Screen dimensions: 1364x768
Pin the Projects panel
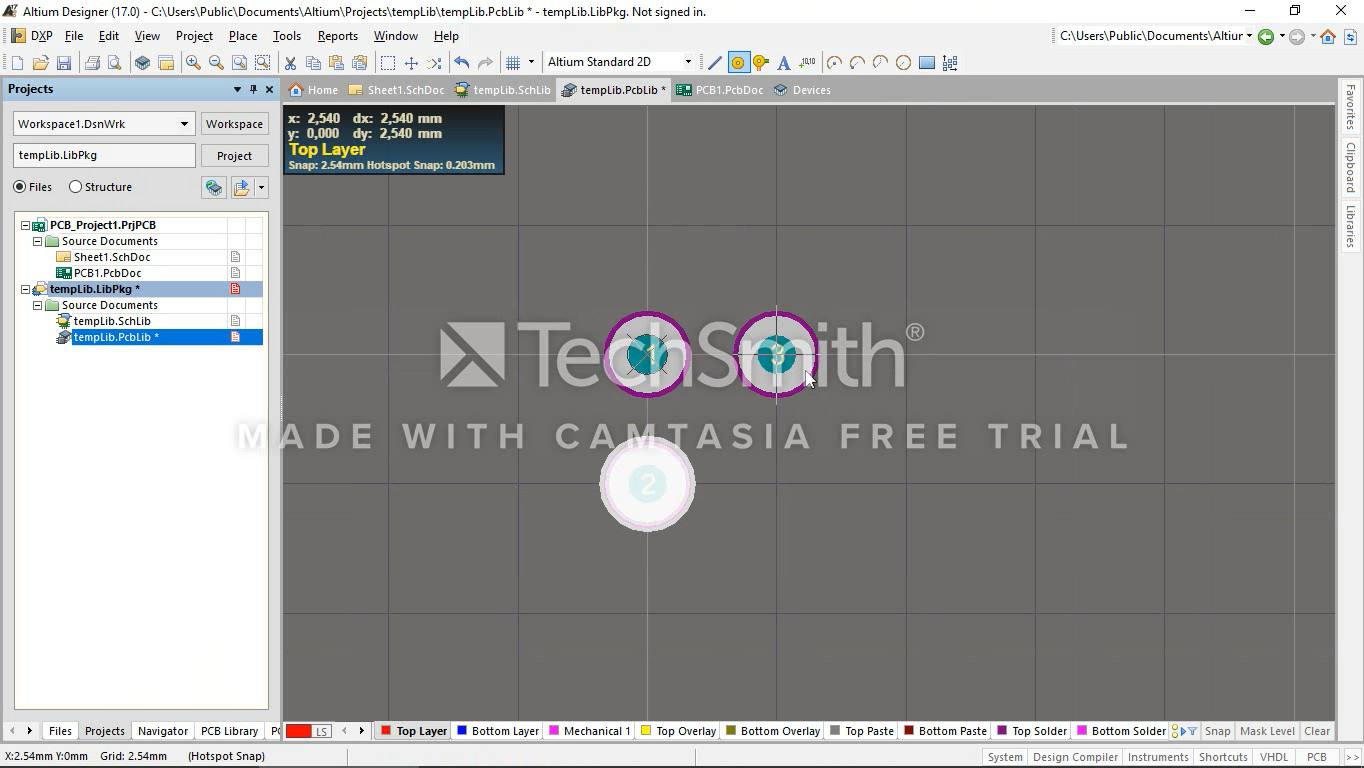253,89
